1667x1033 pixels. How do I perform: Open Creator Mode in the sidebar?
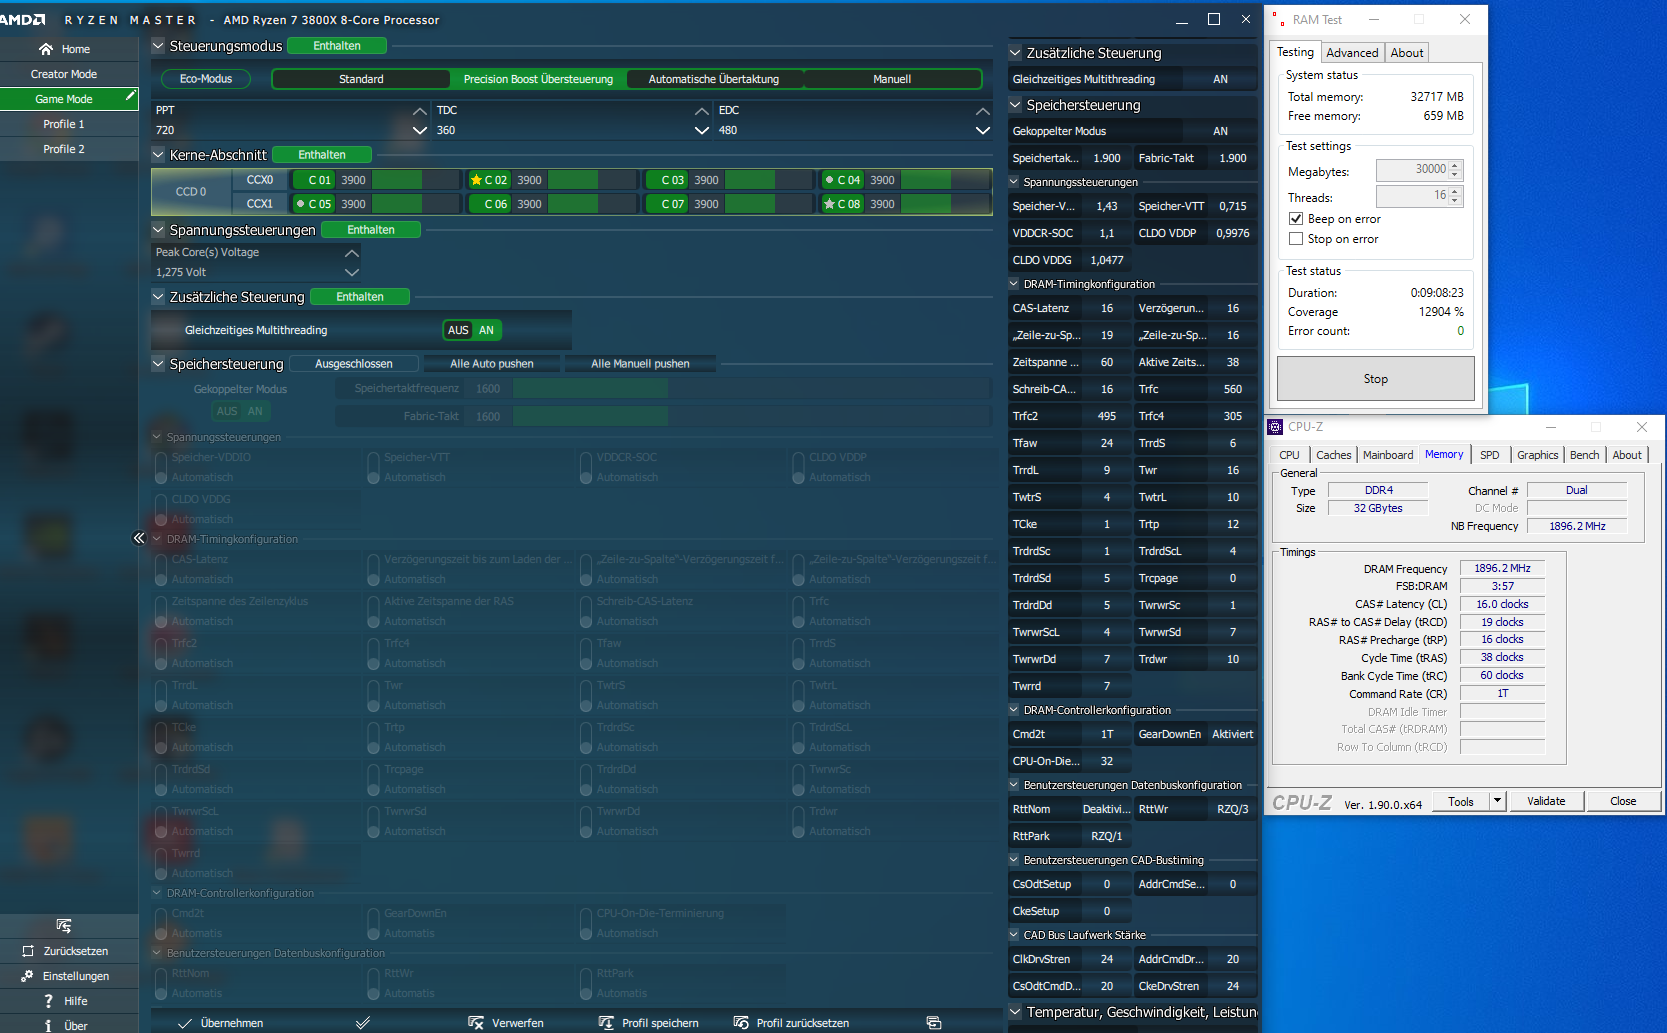[64, 74]
